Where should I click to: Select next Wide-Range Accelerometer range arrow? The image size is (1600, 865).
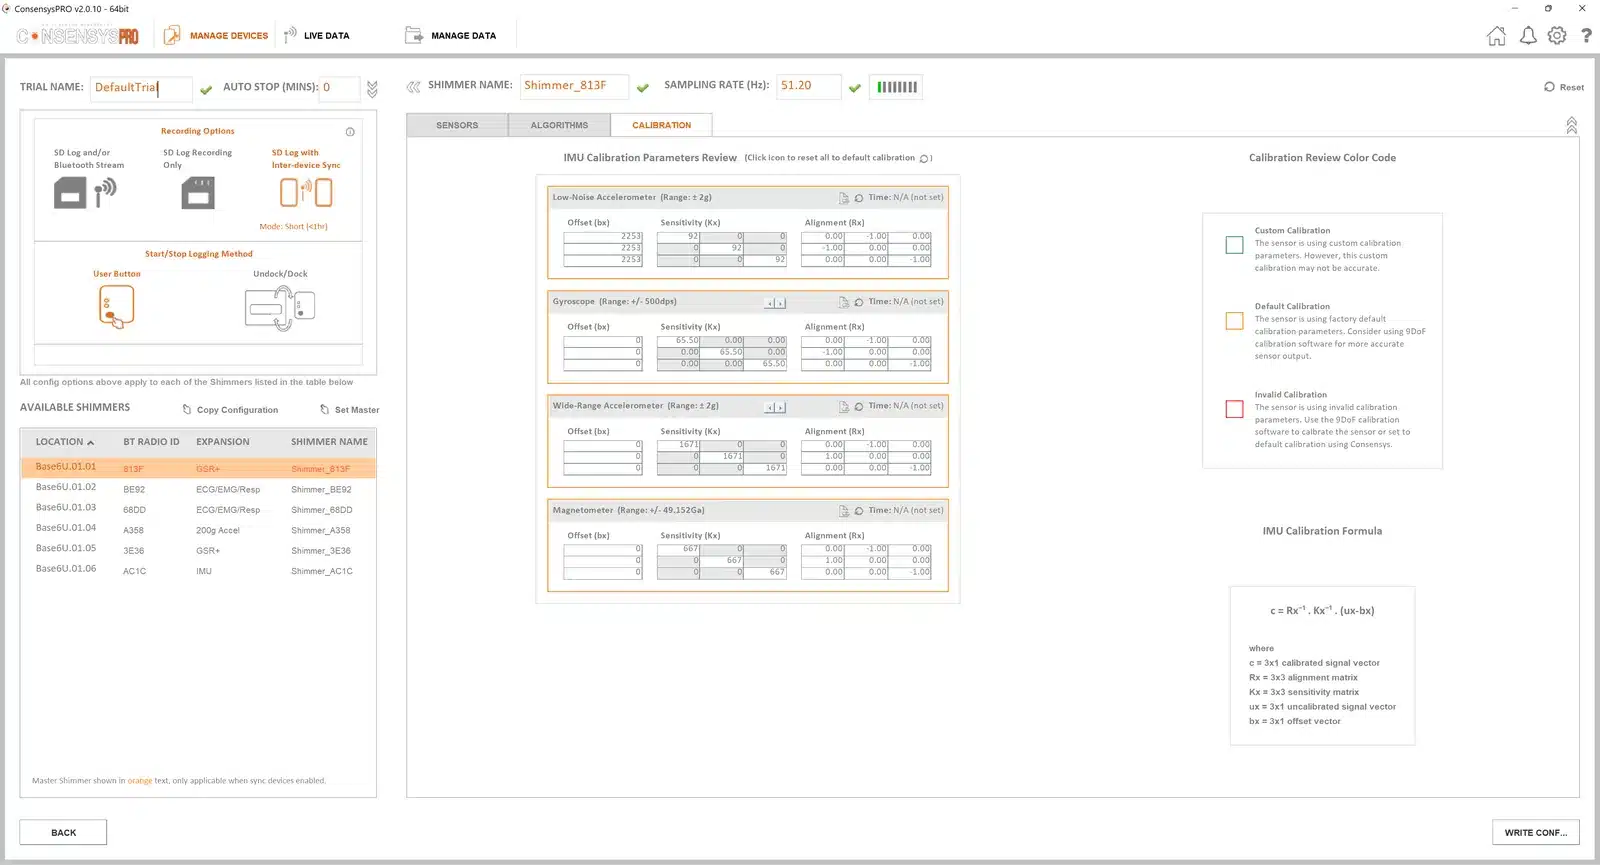pos(781,407)
